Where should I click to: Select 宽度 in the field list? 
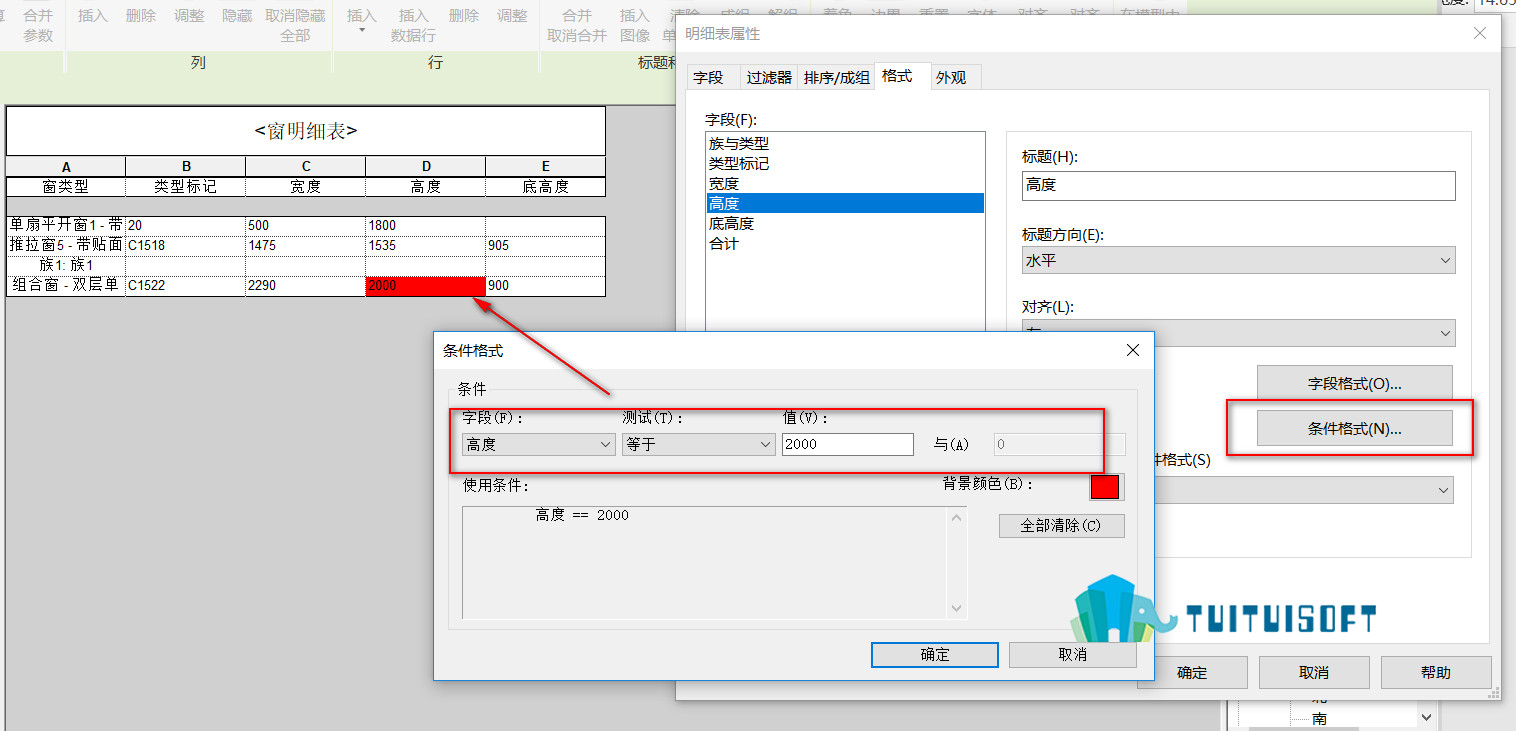tap(844, 184)
